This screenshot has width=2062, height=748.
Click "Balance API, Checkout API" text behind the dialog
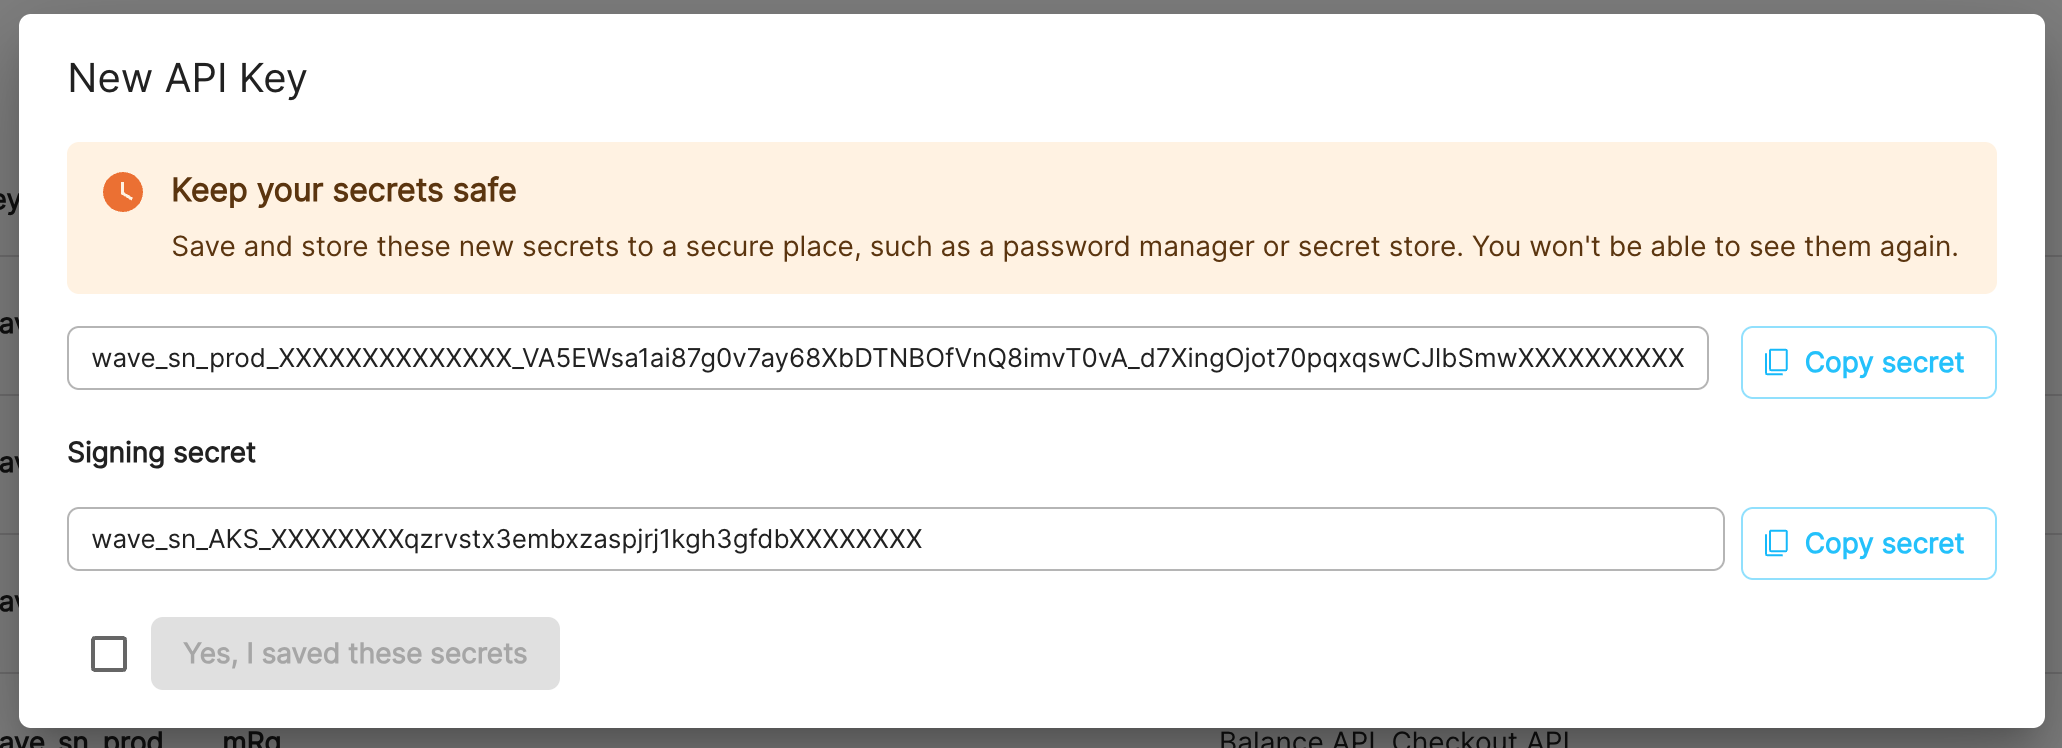click(1394, 740)
